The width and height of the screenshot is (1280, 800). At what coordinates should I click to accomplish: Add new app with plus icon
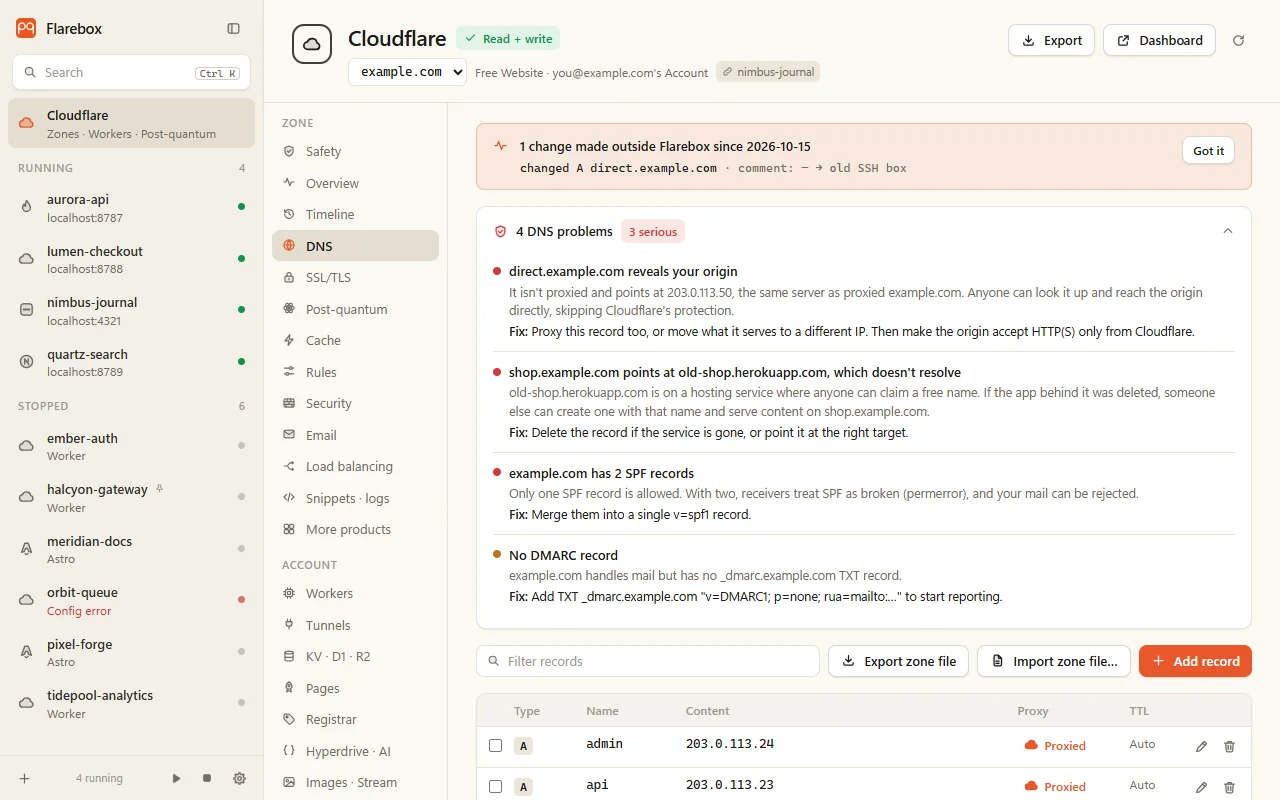click(x=25, y=778)
